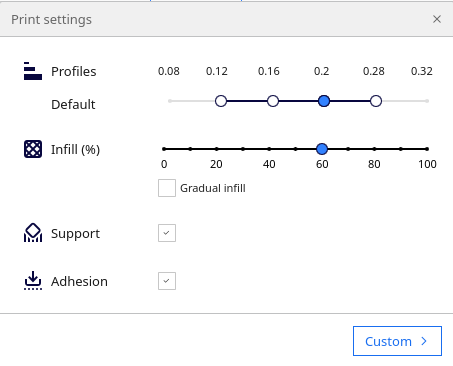
Task: Set infill to 20 percent on slider
Action: (x=217, y=149)
